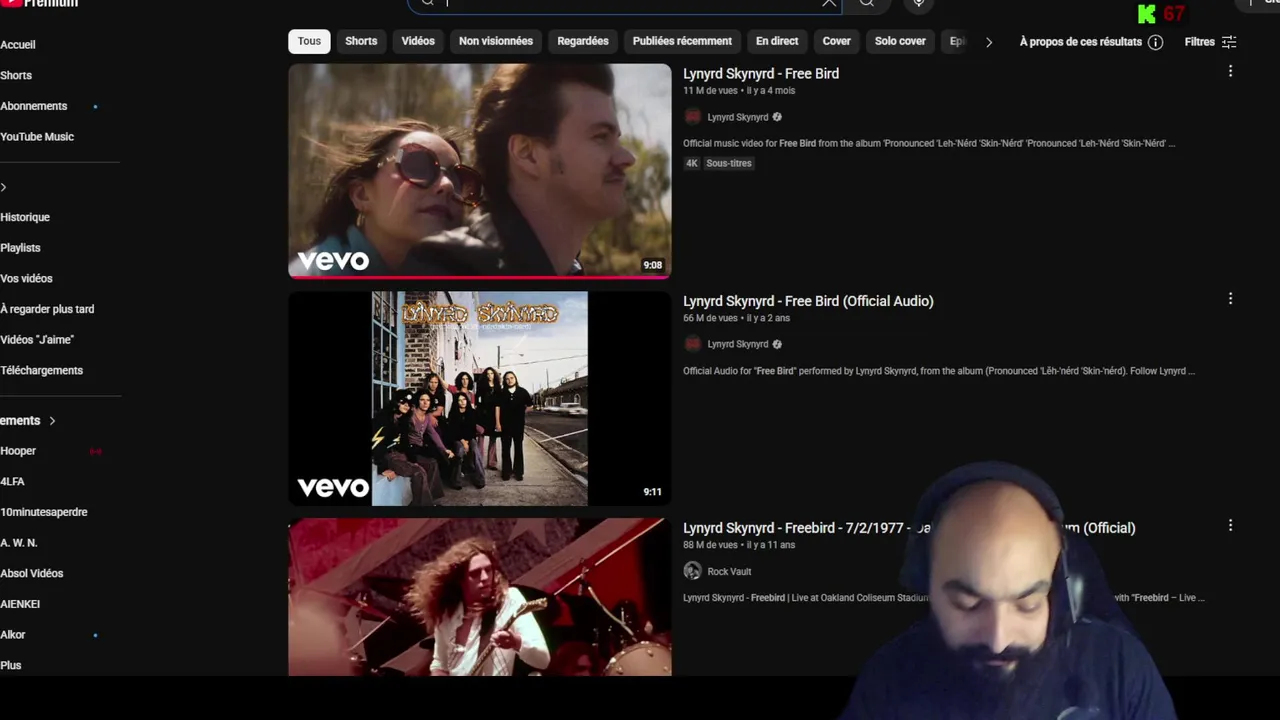The height and width of the screenshot is (720, 1280).
Task: Open Shorts in the sidebar
Action: coord(16,75)
